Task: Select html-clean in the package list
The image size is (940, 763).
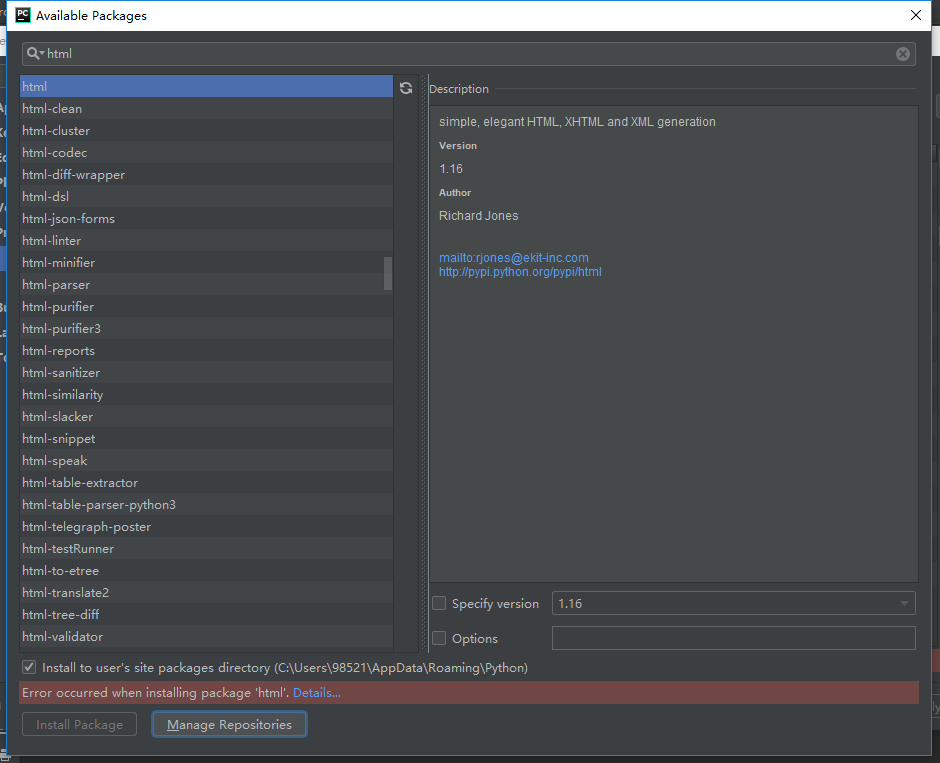Action: (x=206, y=108)
